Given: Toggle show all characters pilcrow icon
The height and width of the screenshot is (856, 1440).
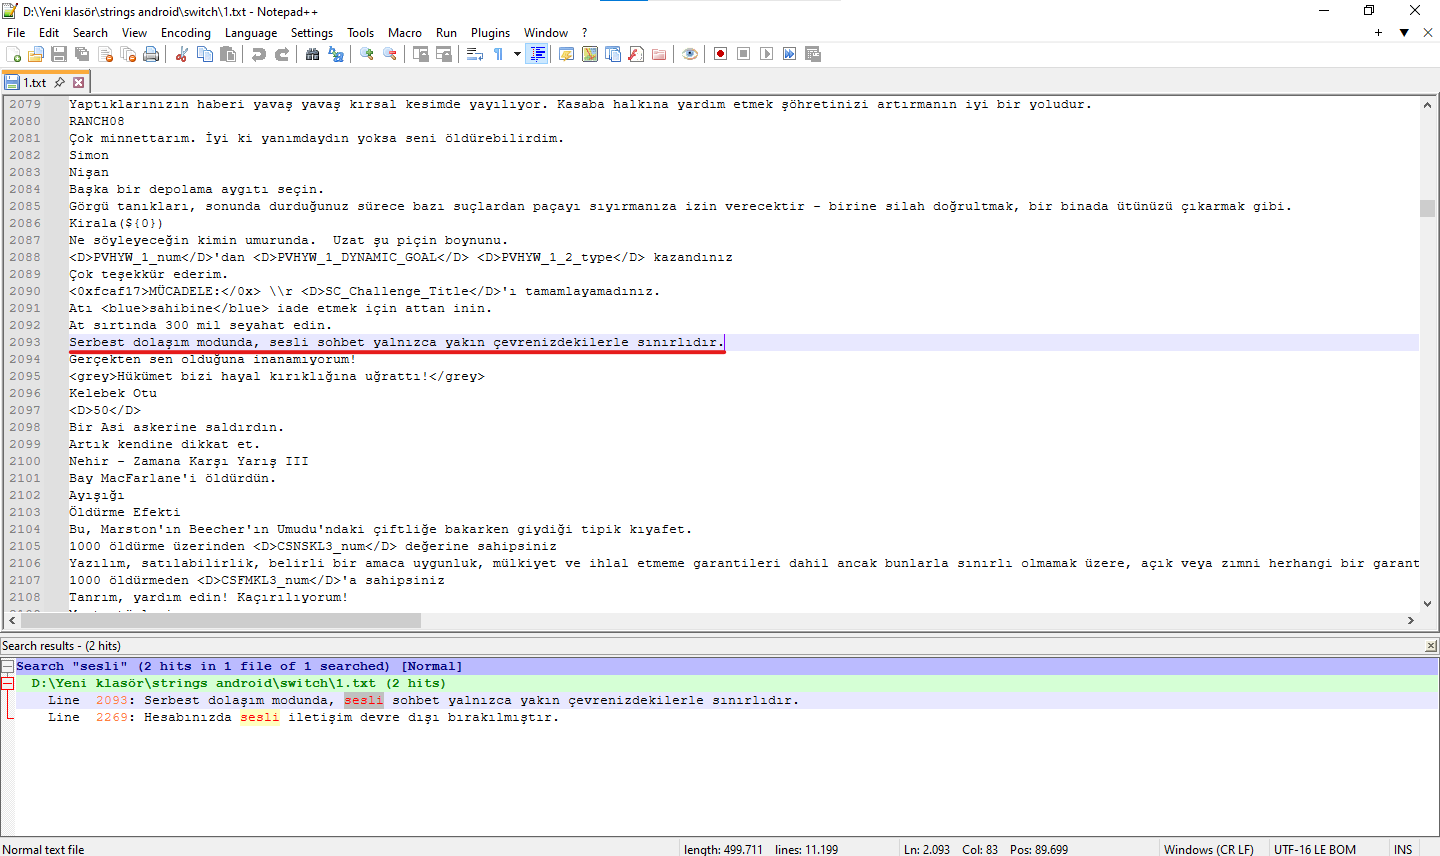Looking at the screenshot, I should pyautogui.click(x=498, y=54).
